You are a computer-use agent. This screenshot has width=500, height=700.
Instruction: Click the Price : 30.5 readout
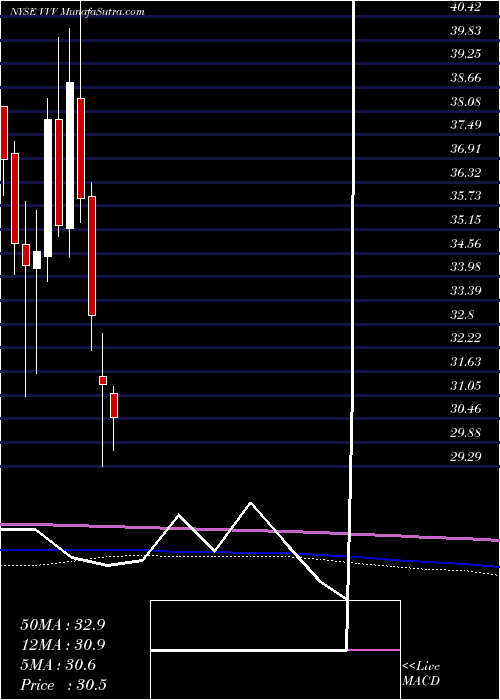coord(63,685)
